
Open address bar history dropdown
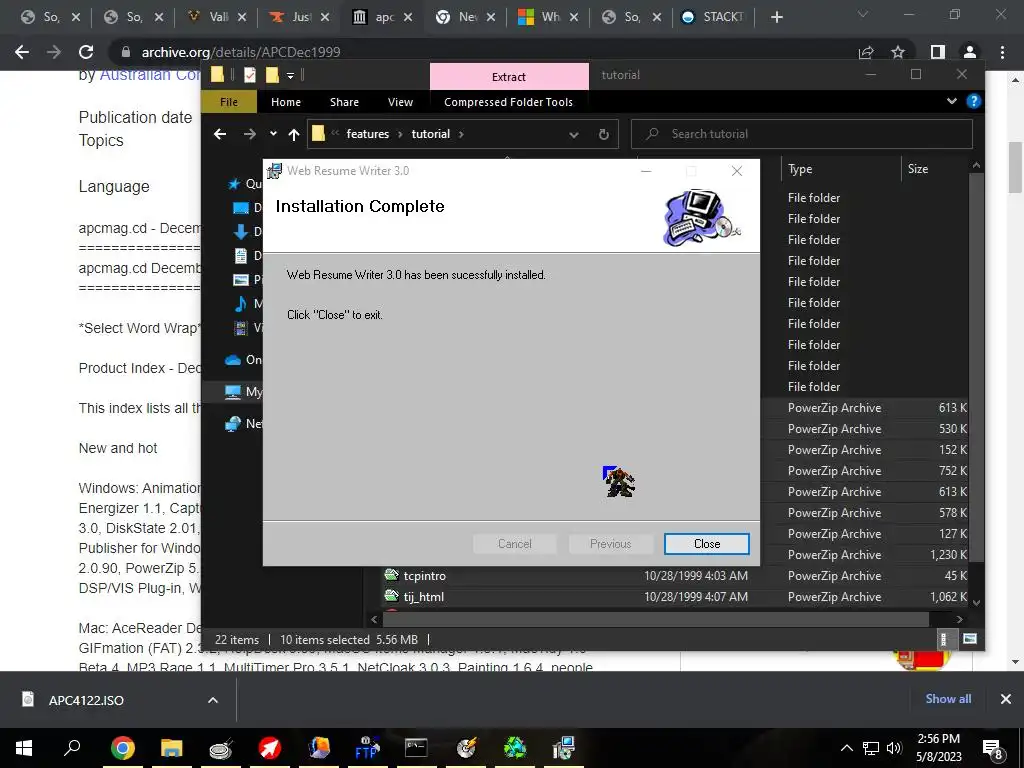pos(573,135)
